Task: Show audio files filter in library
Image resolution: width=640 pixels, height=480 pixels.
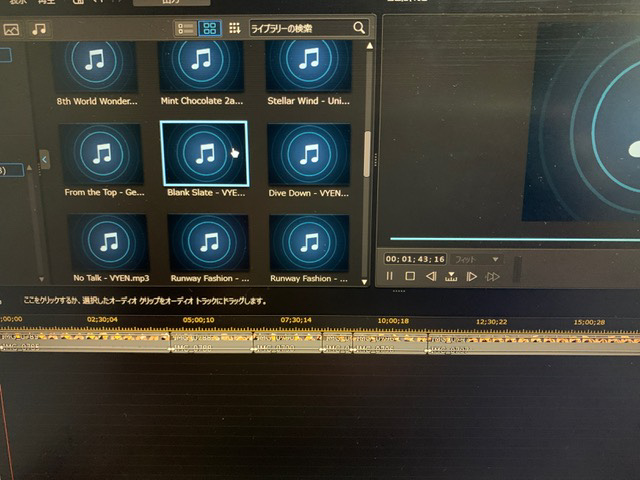Action: (39, 29)
